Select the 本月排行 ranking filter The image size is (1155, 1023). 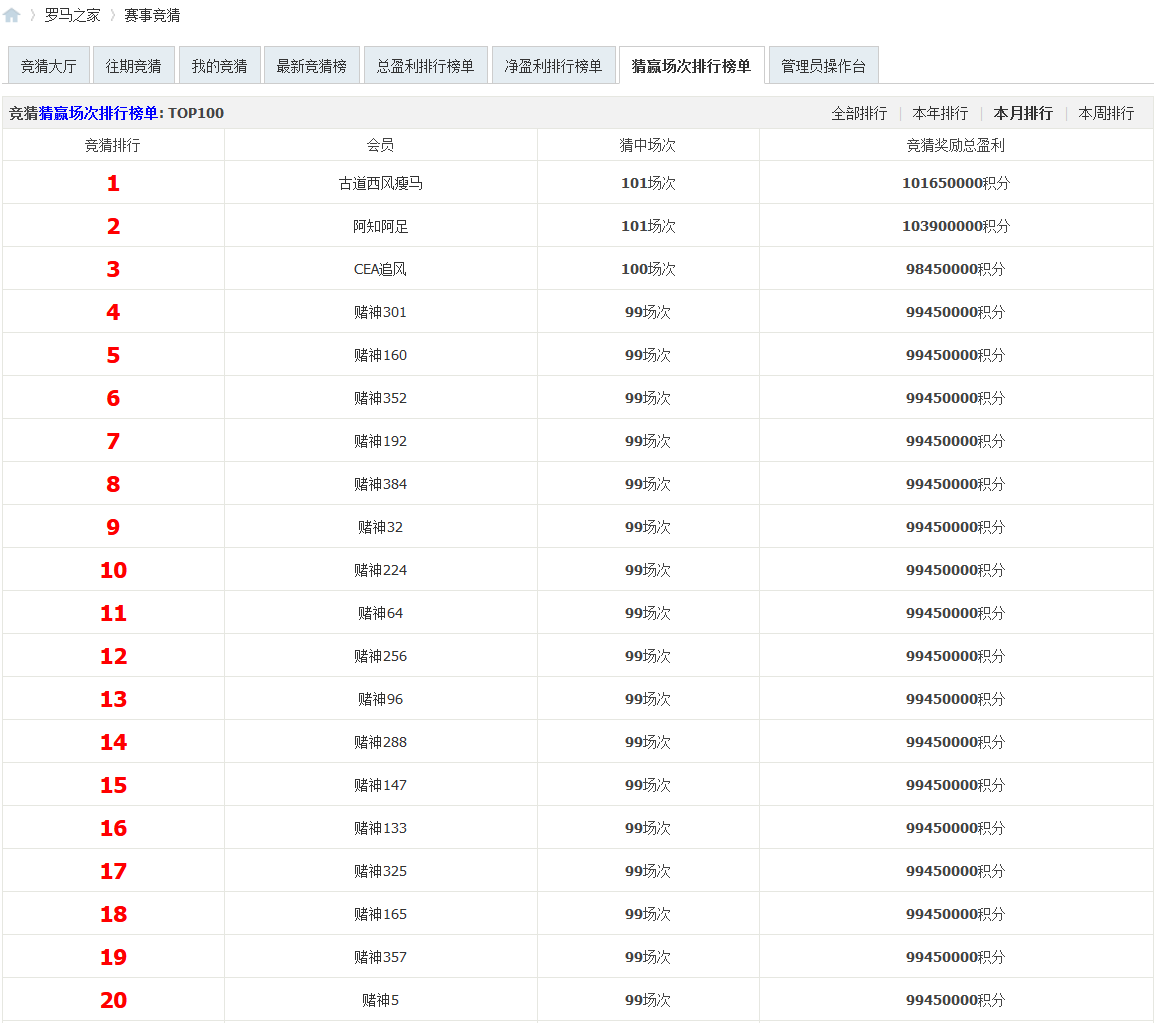[x=1023, y=113]
